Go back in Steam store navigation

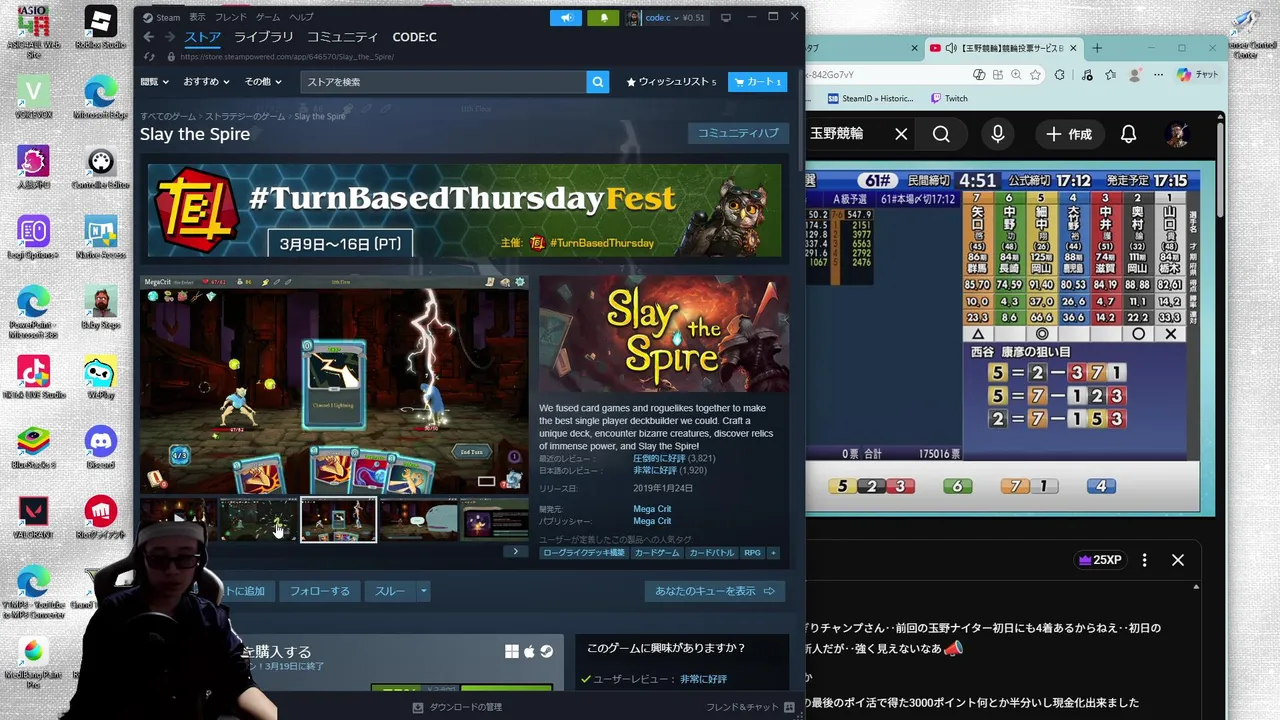pyautogui.click(x=149, y=37)
